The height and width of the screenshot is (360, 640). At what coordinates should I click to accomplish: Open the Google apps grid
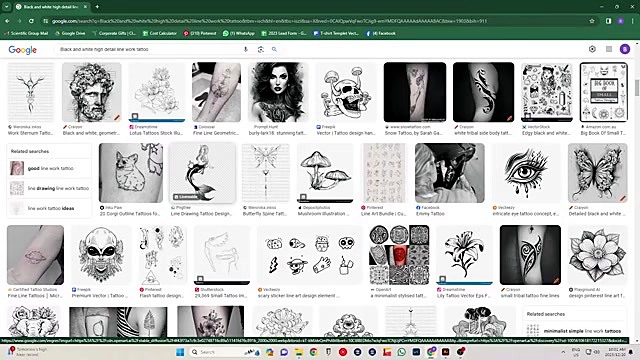609,49
